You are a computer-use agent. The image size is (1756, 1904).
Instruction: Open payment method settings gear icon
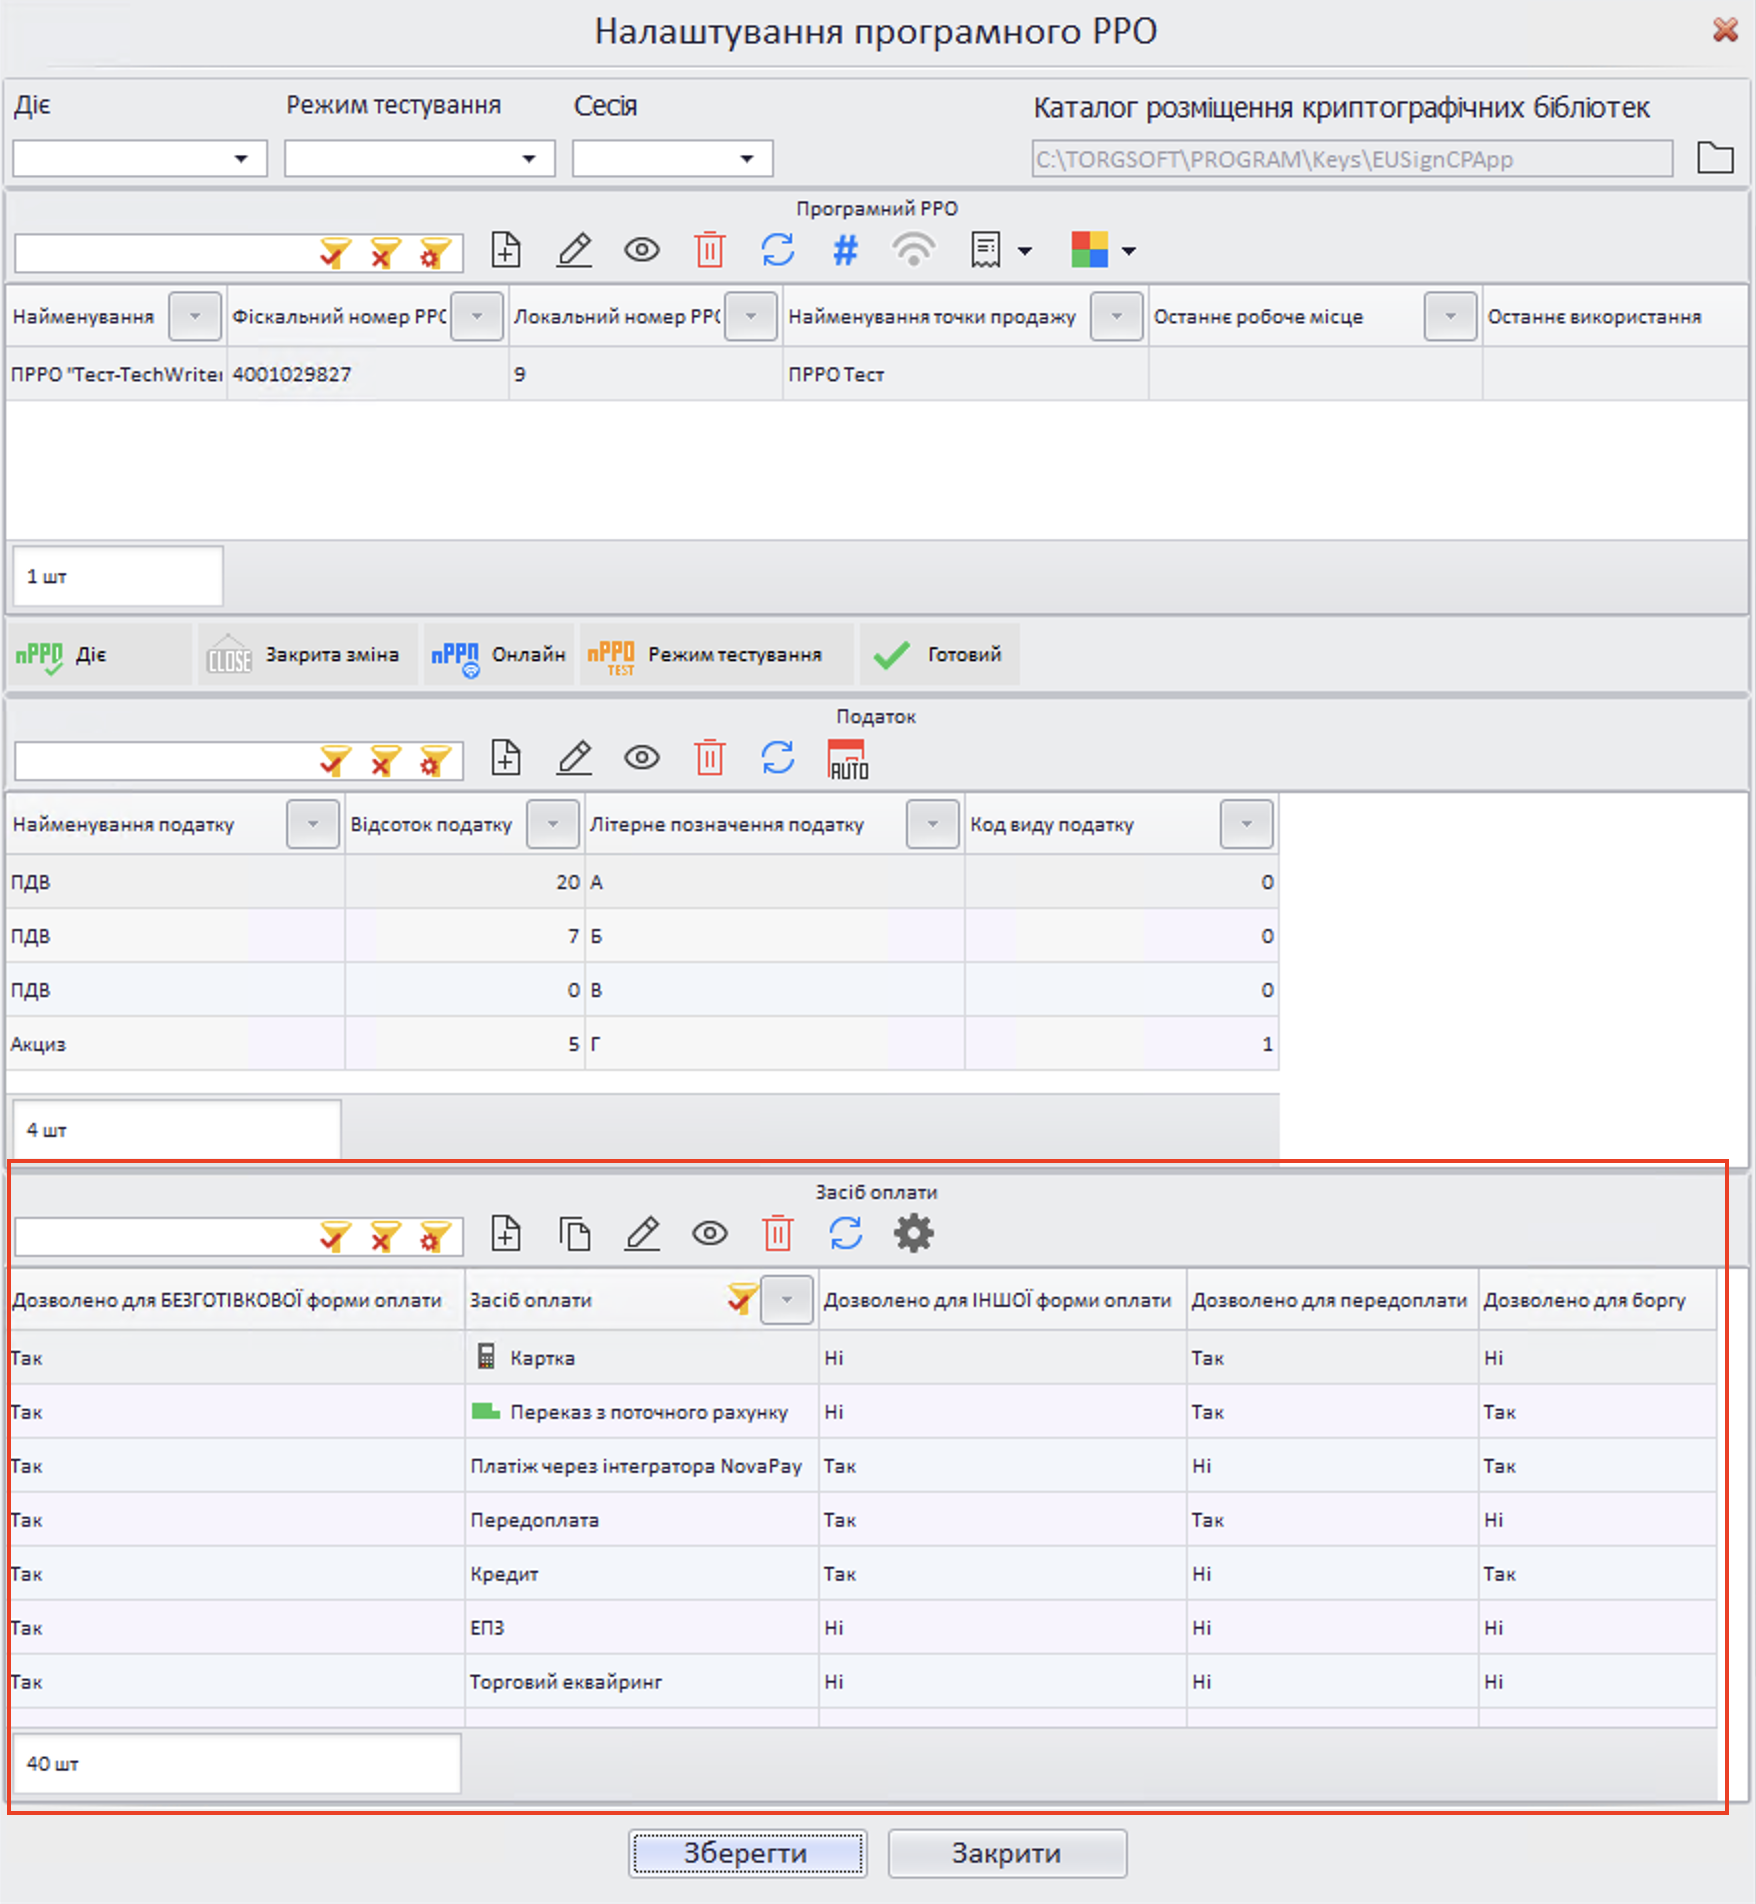click(913, 1234)
